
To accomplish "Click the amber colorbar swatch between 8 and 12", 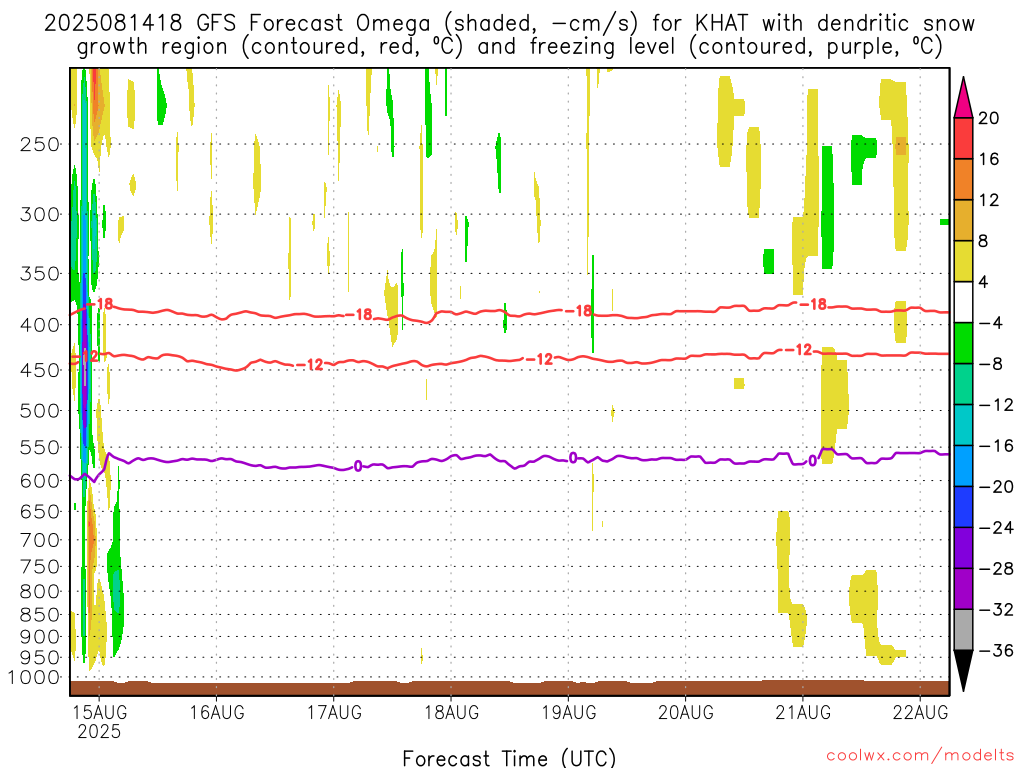I will click(963, 220).
